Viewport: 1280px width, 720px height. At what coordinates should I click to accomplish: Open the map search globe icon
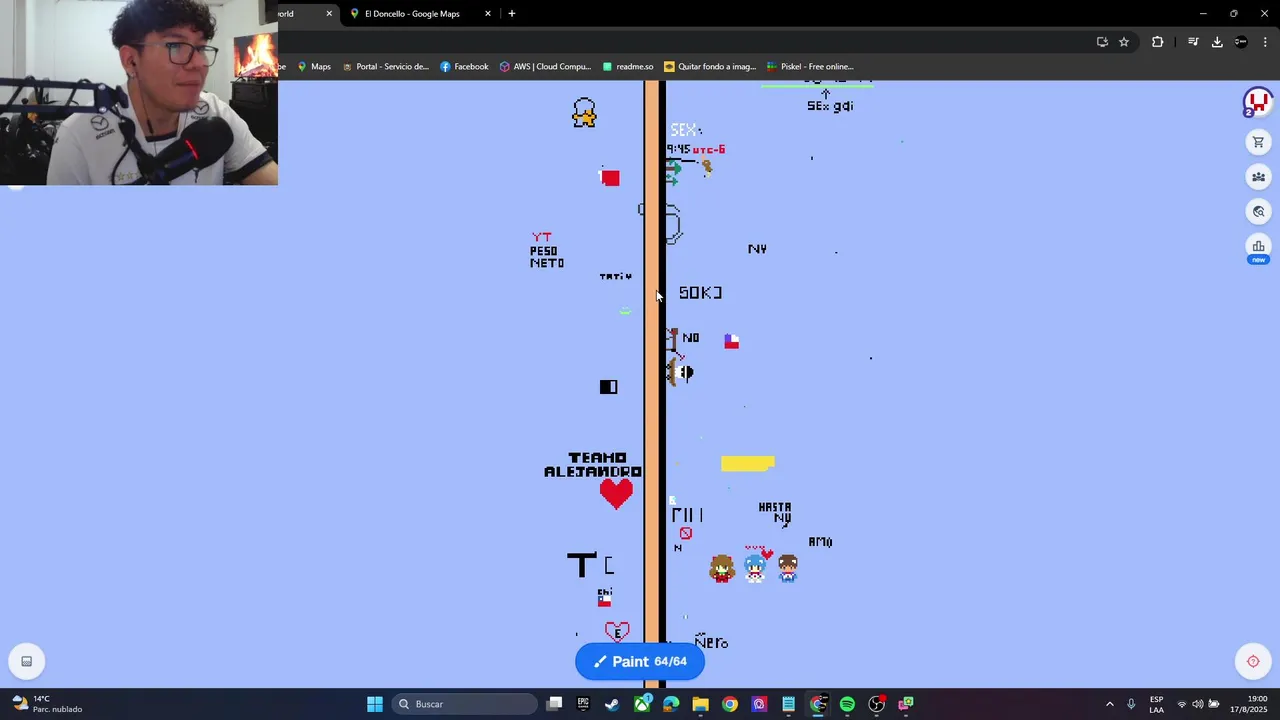pyautogui.click(x=1258, y=211)
